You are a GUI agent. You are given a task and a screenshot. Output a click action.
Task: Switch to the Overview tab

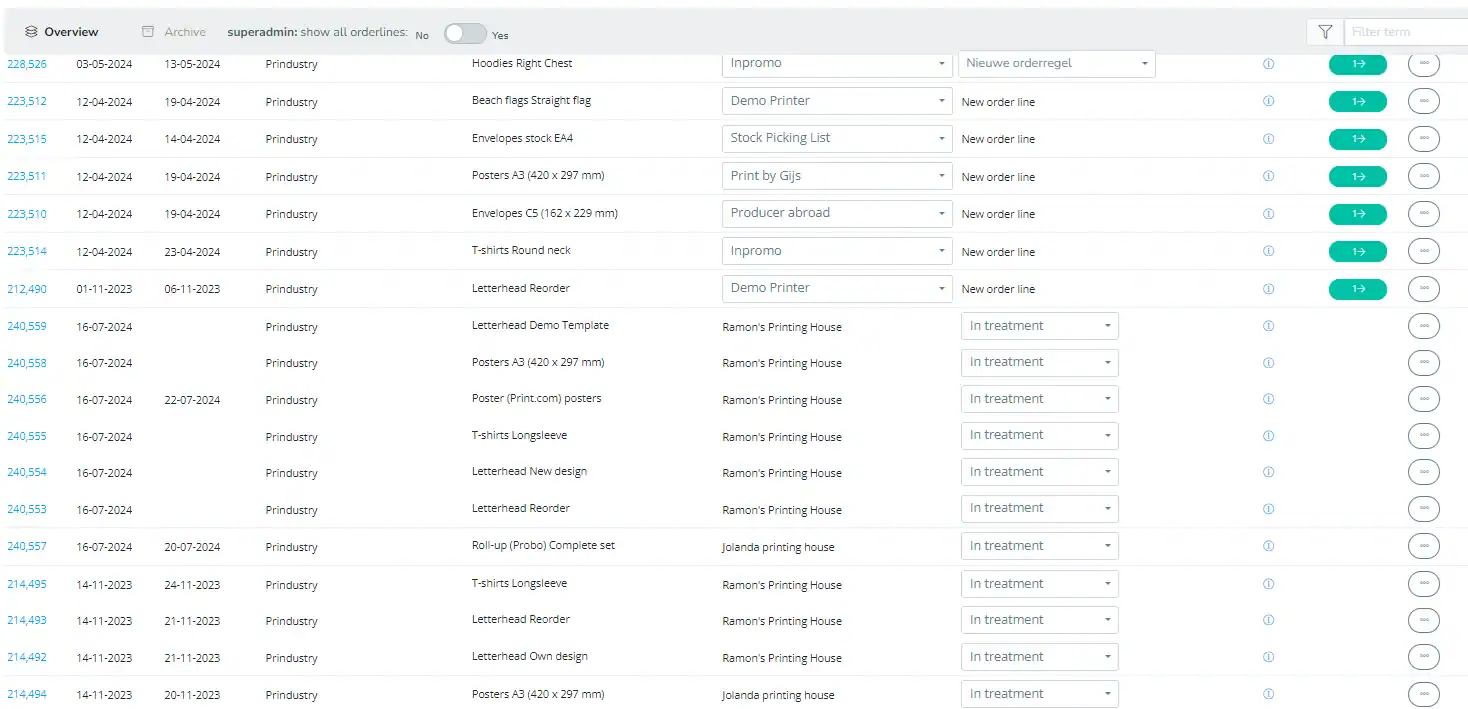click(x=62, y=32)
